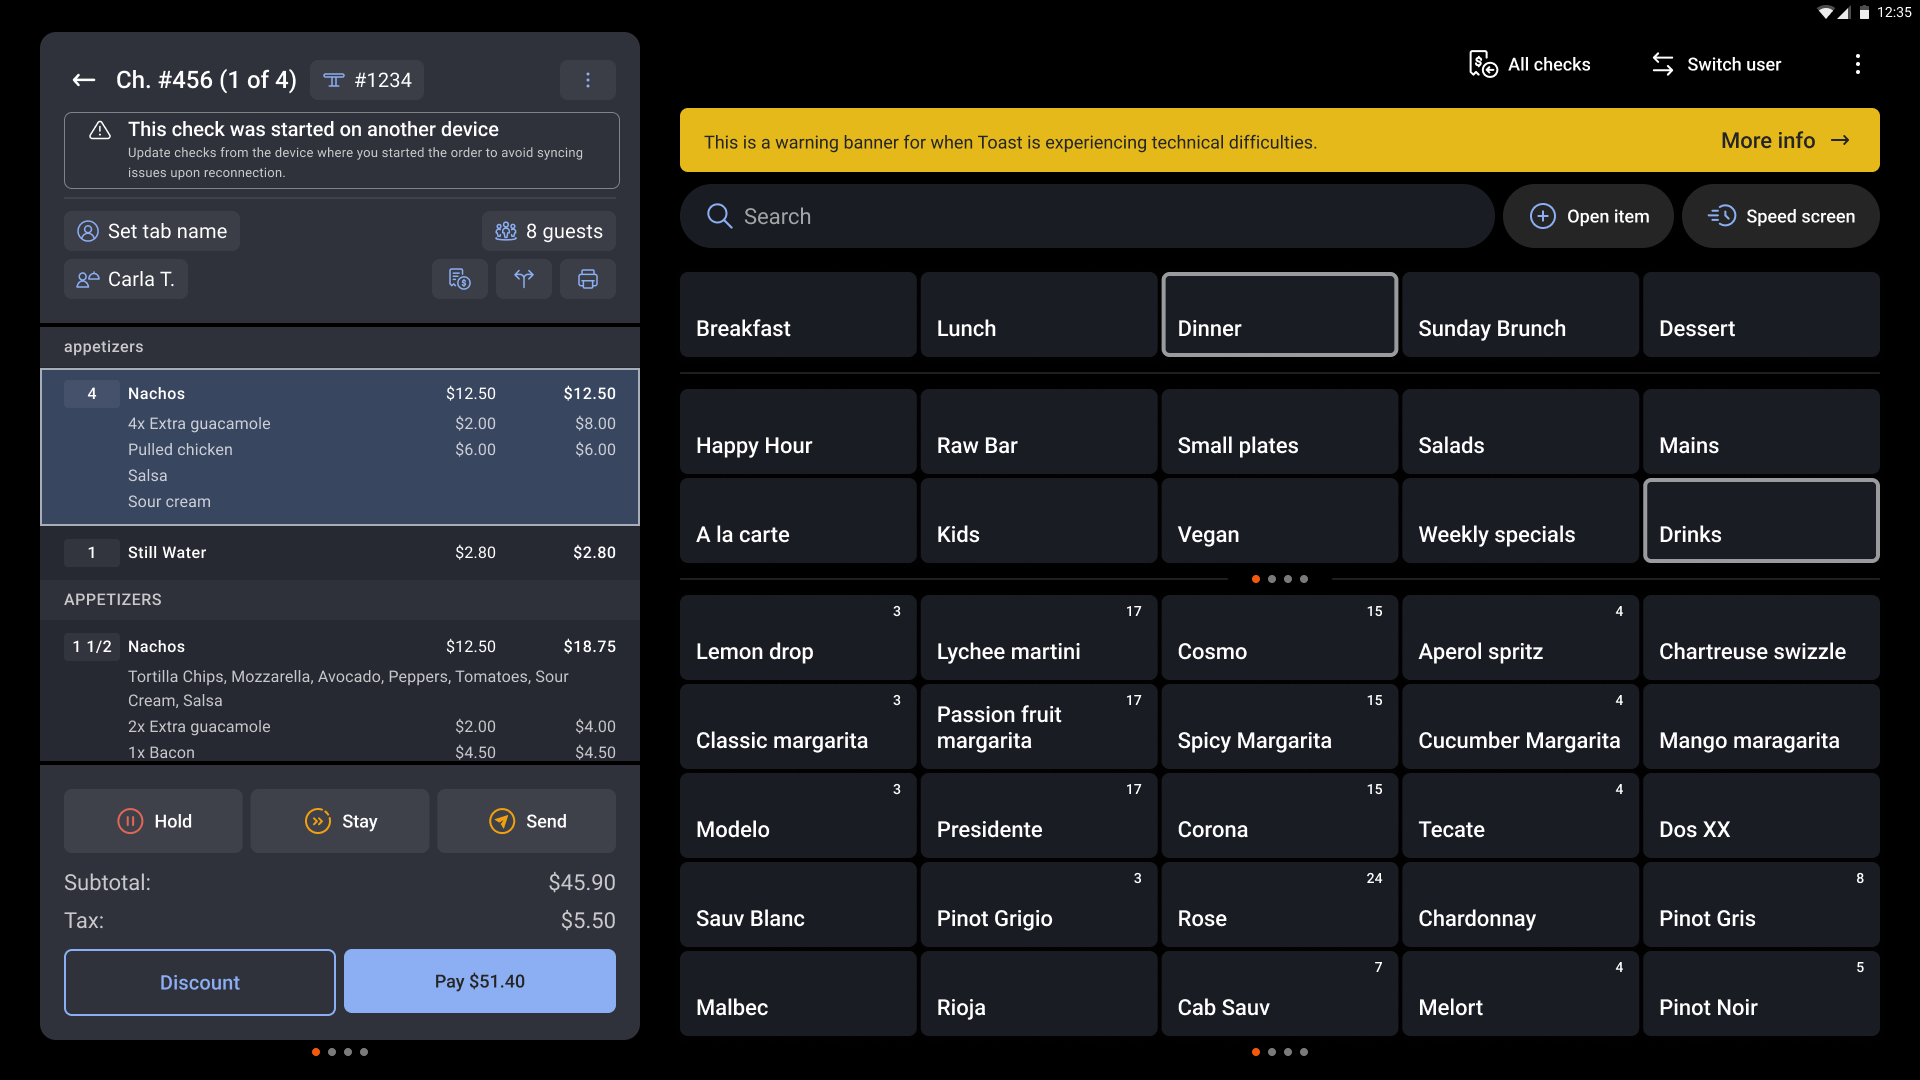Put the order on Hold
The width and height of the screenshot is (1920, 1080).
click(x=153, y=821)
